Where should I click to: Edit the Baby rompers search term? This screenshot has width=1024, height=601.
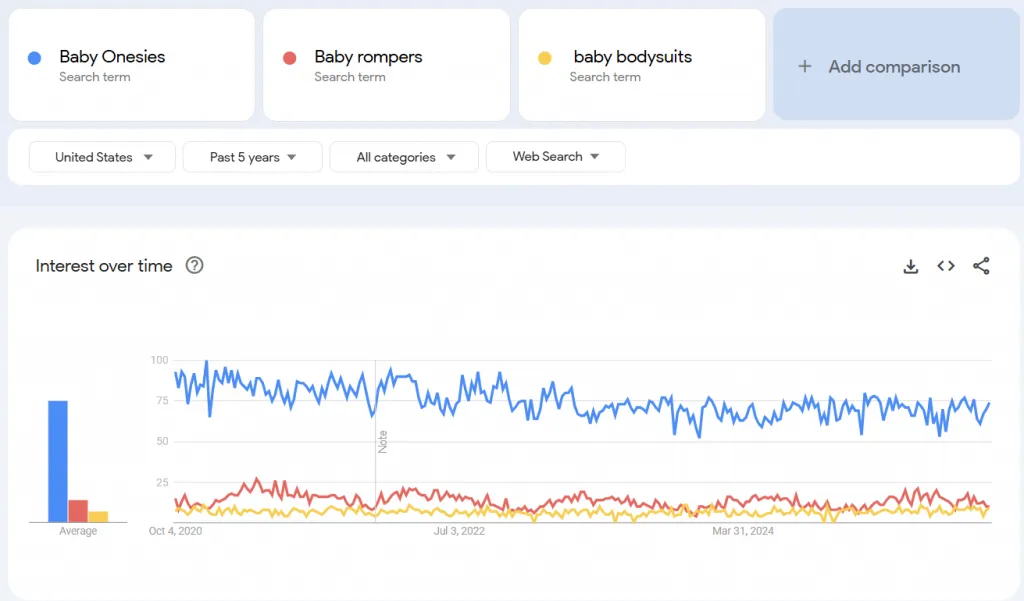(x=368, y=57)
